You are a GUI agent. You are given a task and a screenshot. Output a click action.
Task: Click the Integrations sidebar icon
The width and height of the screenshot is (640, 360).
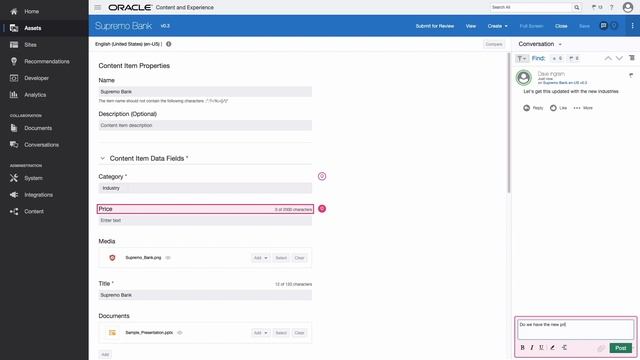pyautogui.click(x=14, y=195)
